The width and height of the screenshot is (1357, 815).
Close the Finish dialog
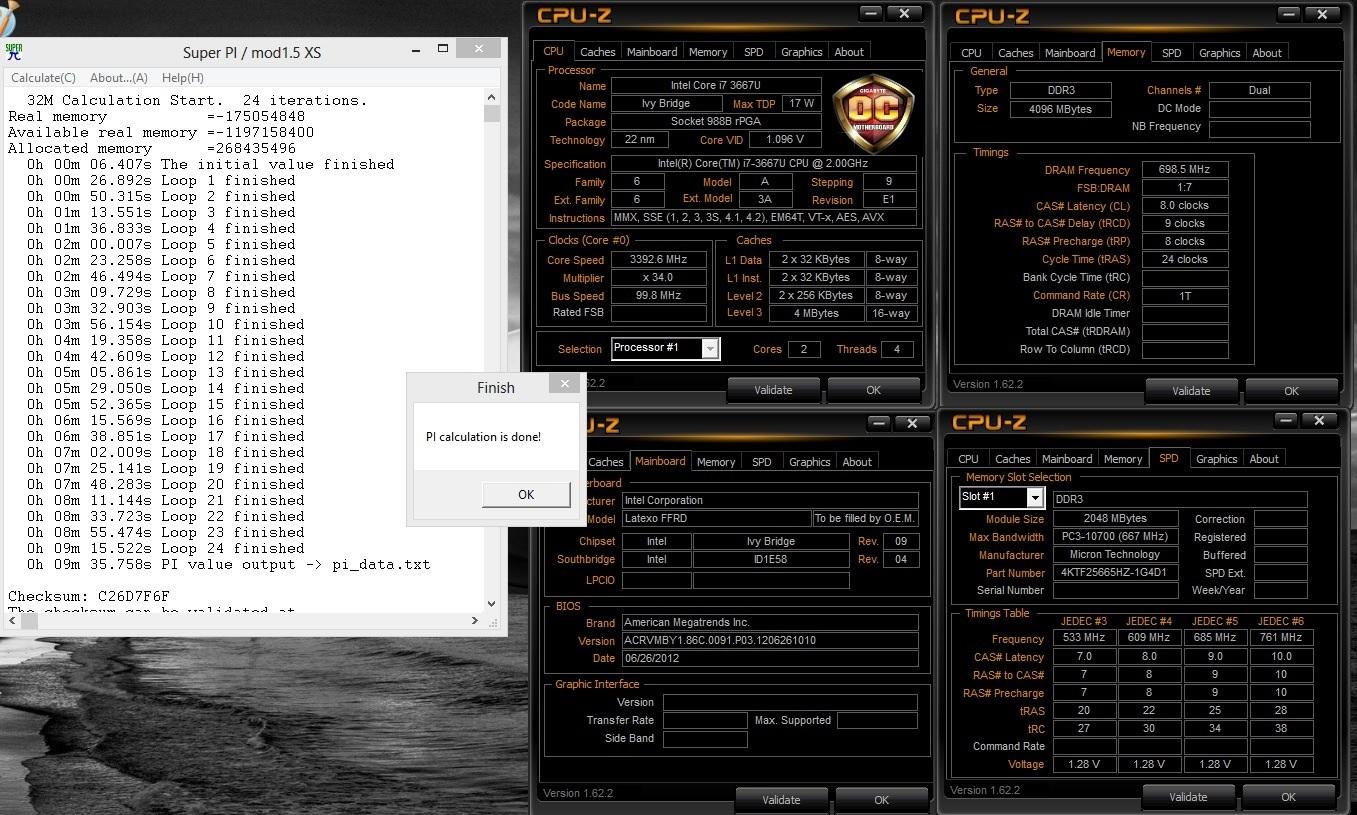[565, 384]
